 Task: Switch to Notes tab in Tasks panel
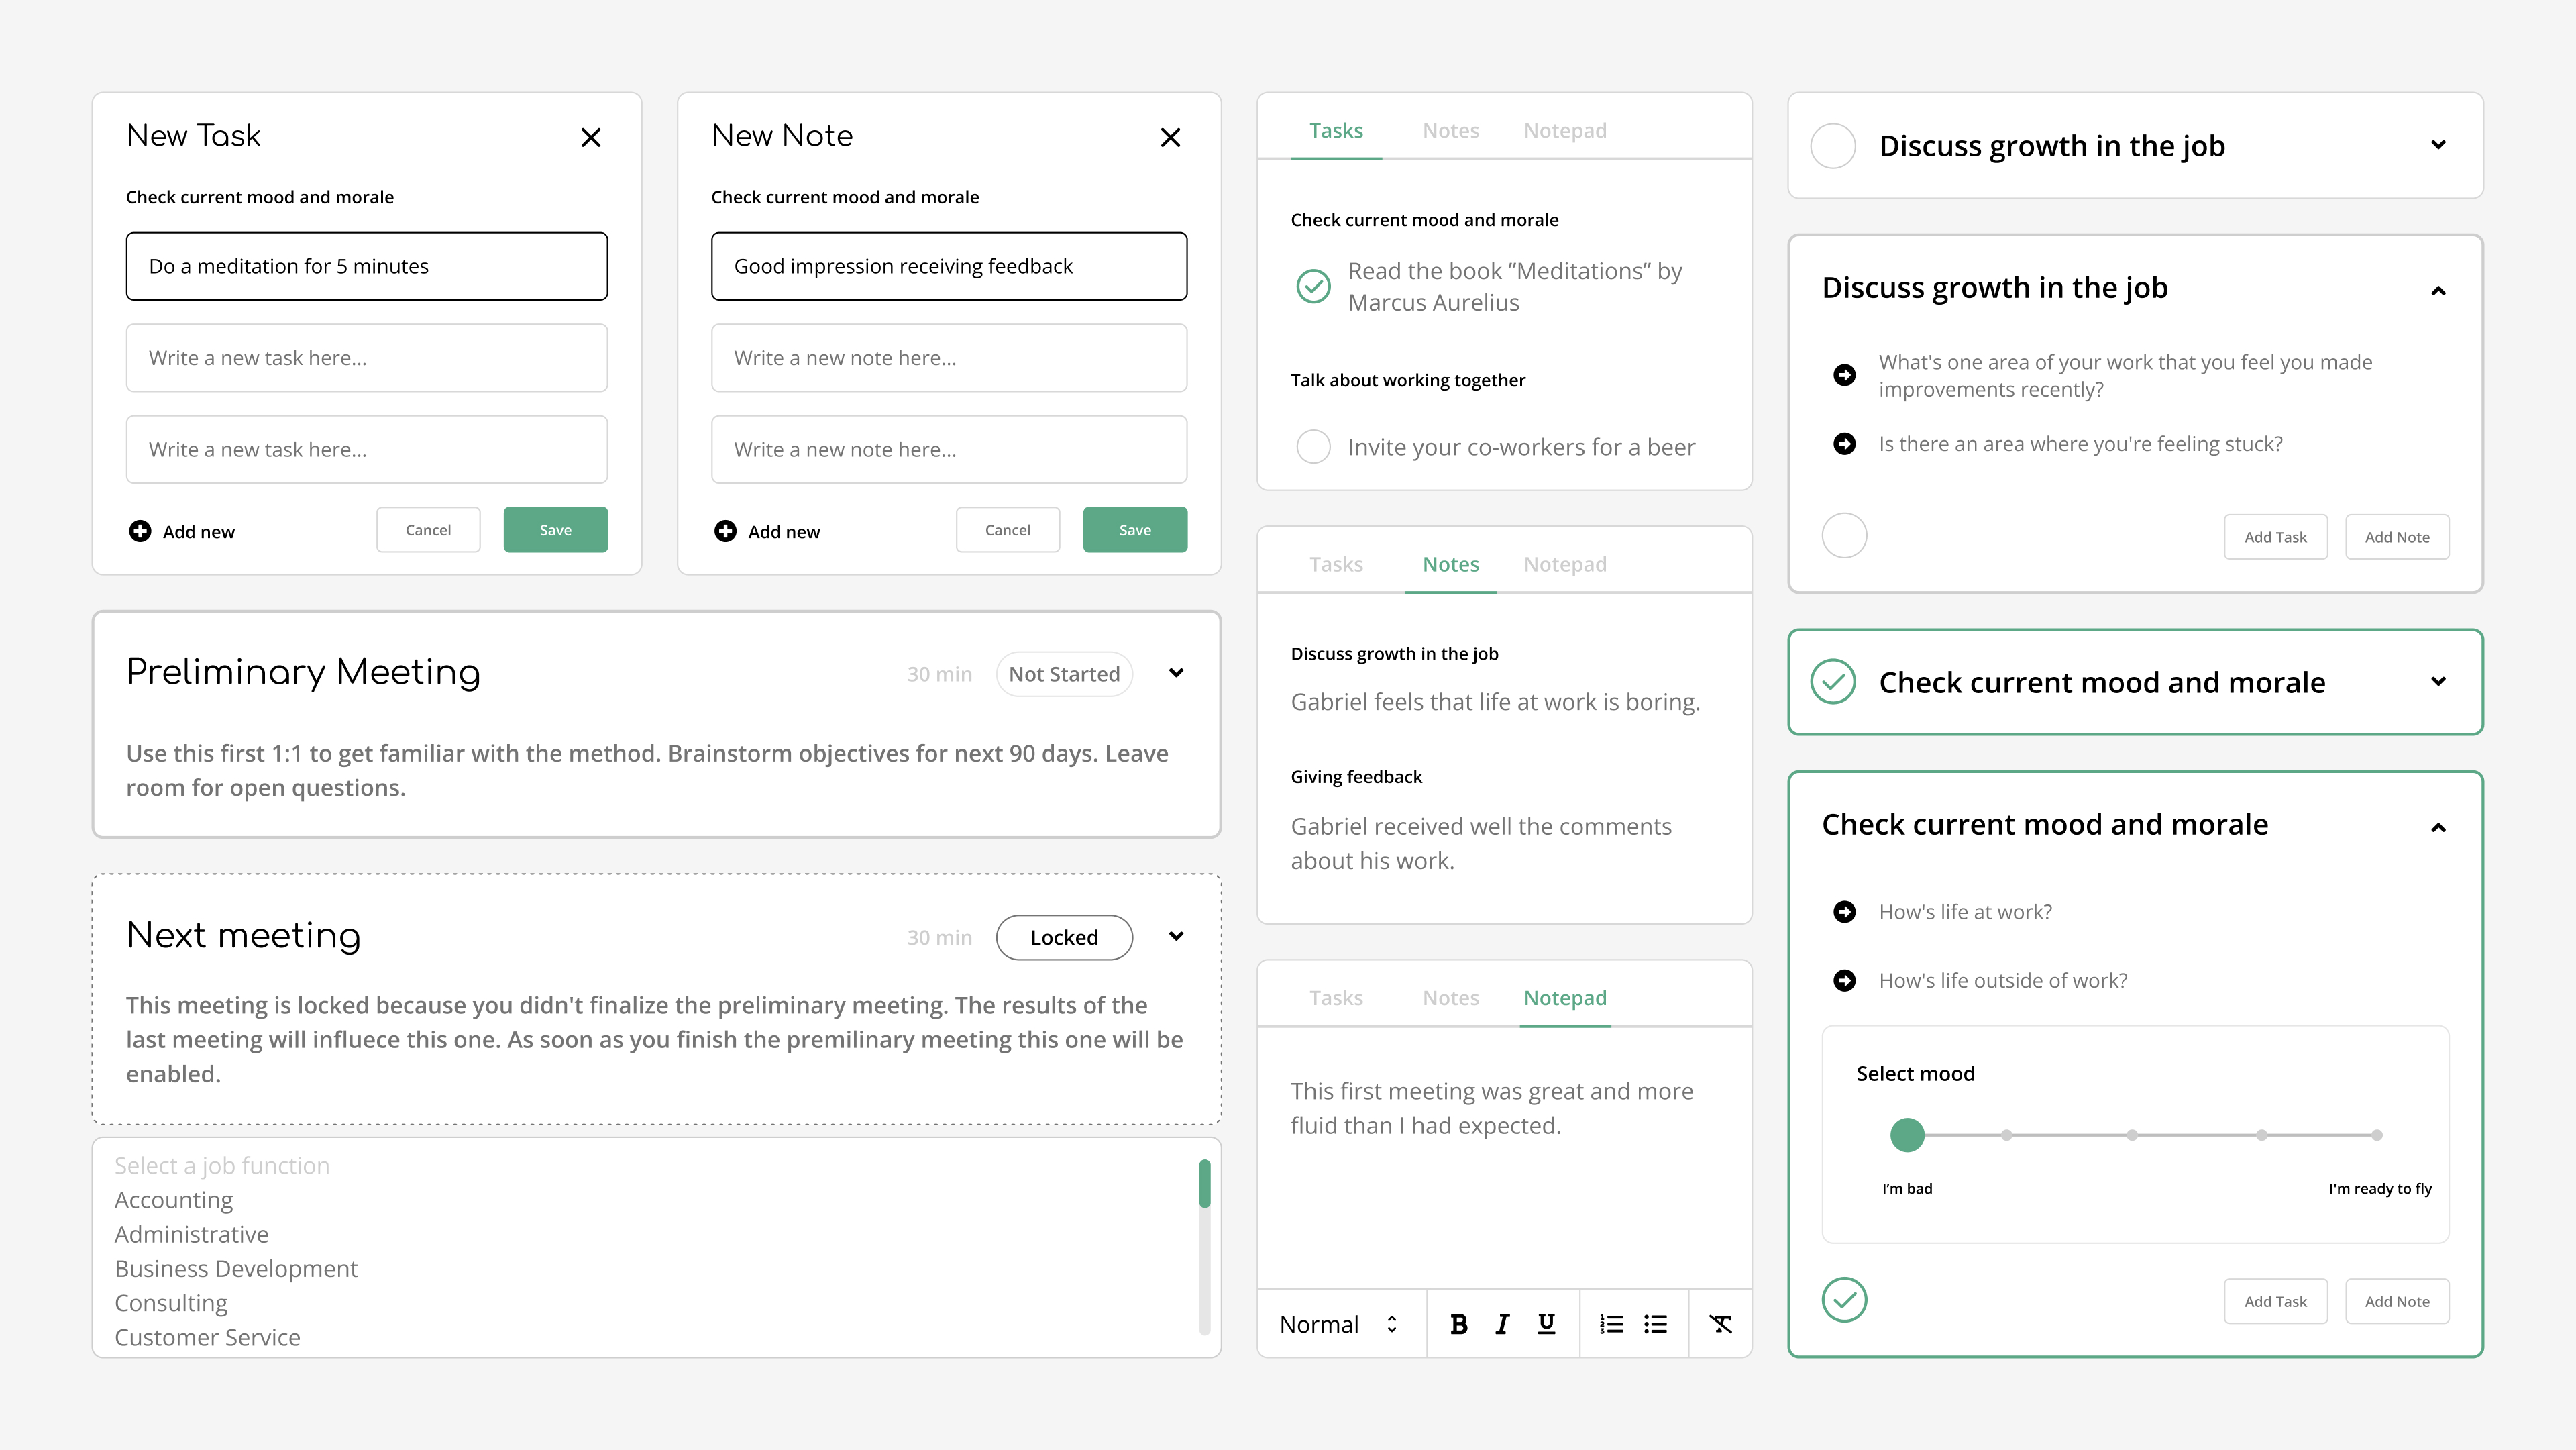(1450, 131)
